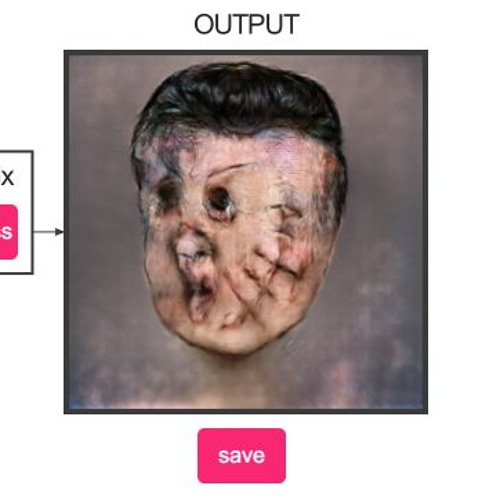Click the arrow pointing to output image

coord(49,232)
